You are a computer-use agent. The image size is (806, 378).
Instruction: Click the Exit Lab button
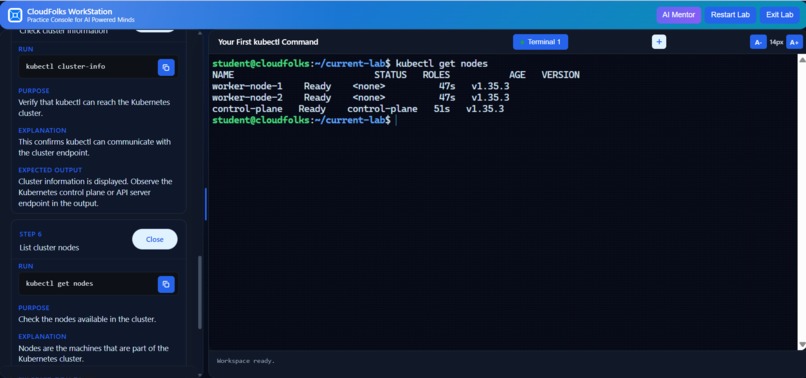click(780, 15)
